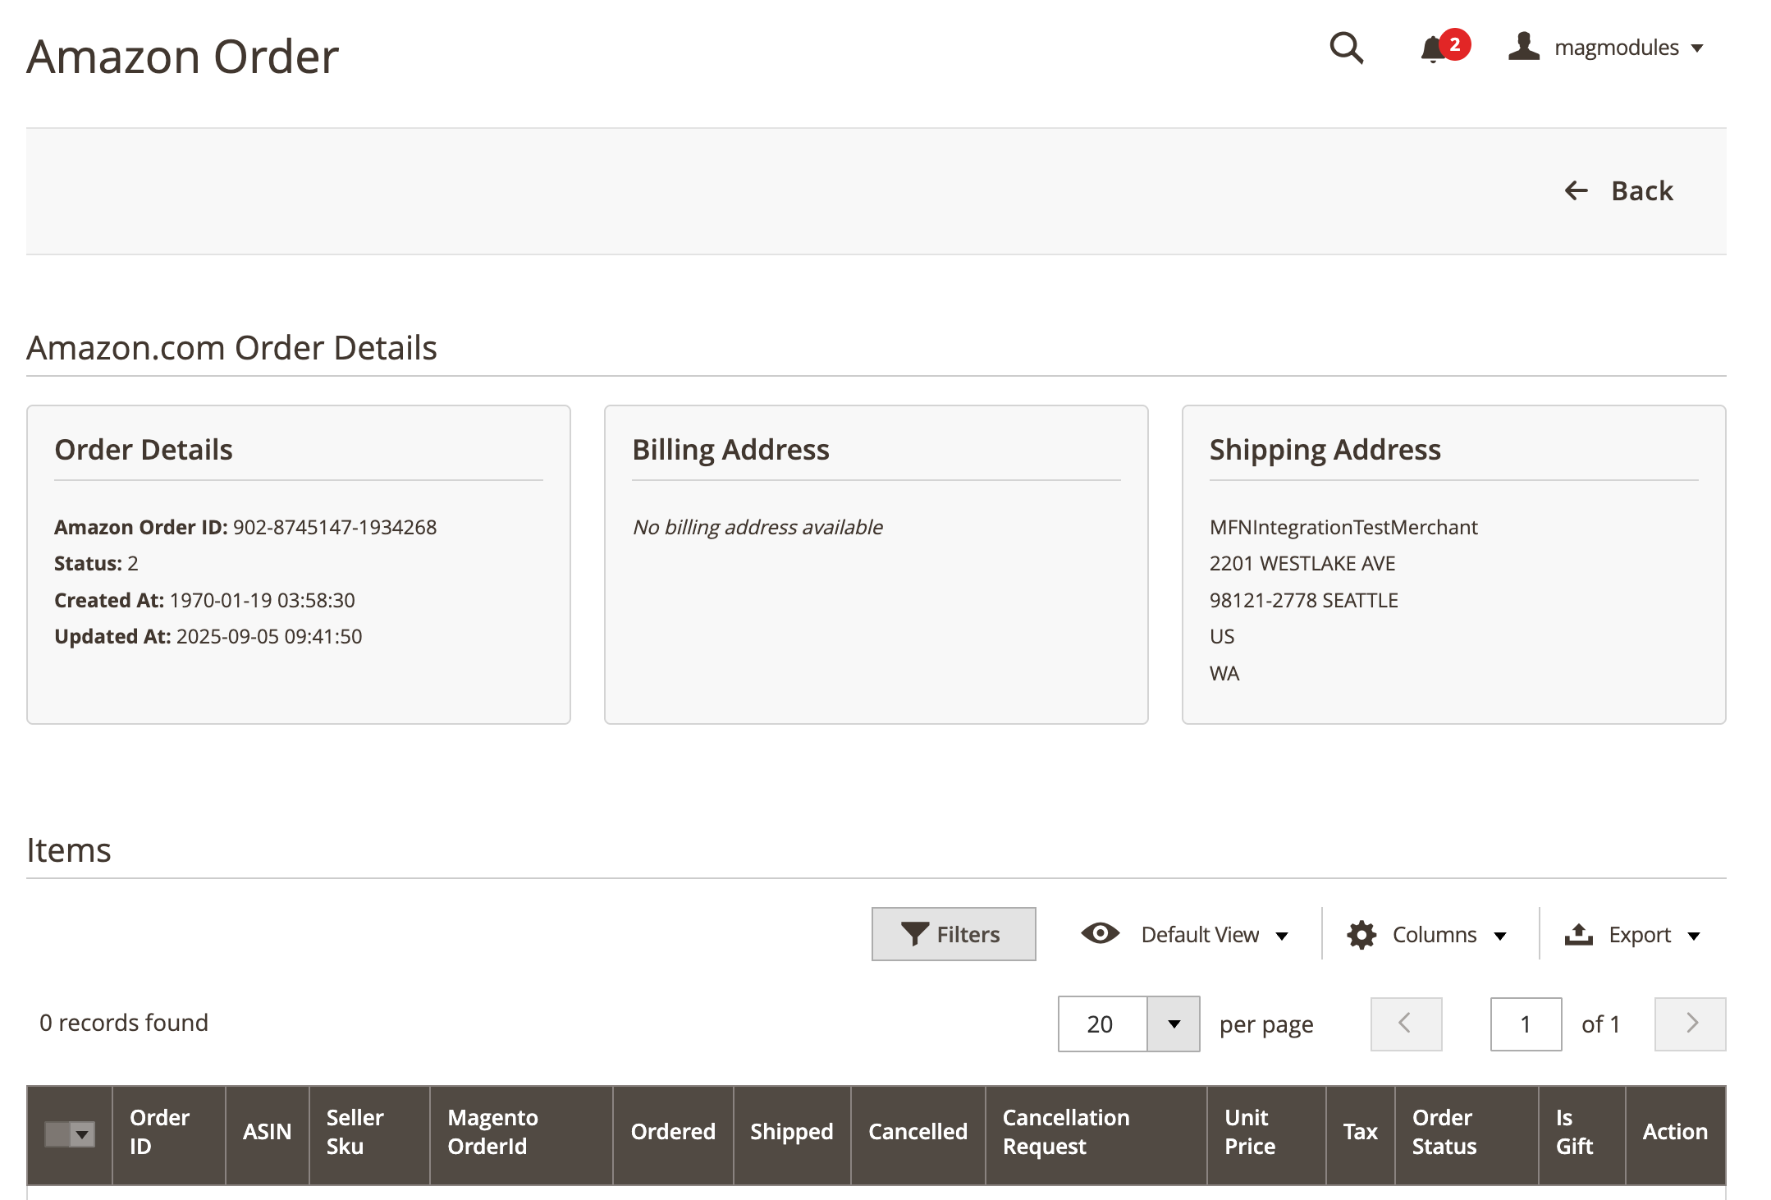The width and height of the screenshot is (1771, 1200).
Task: Expand the Export options caret
Action: [x=1694, y=936]
